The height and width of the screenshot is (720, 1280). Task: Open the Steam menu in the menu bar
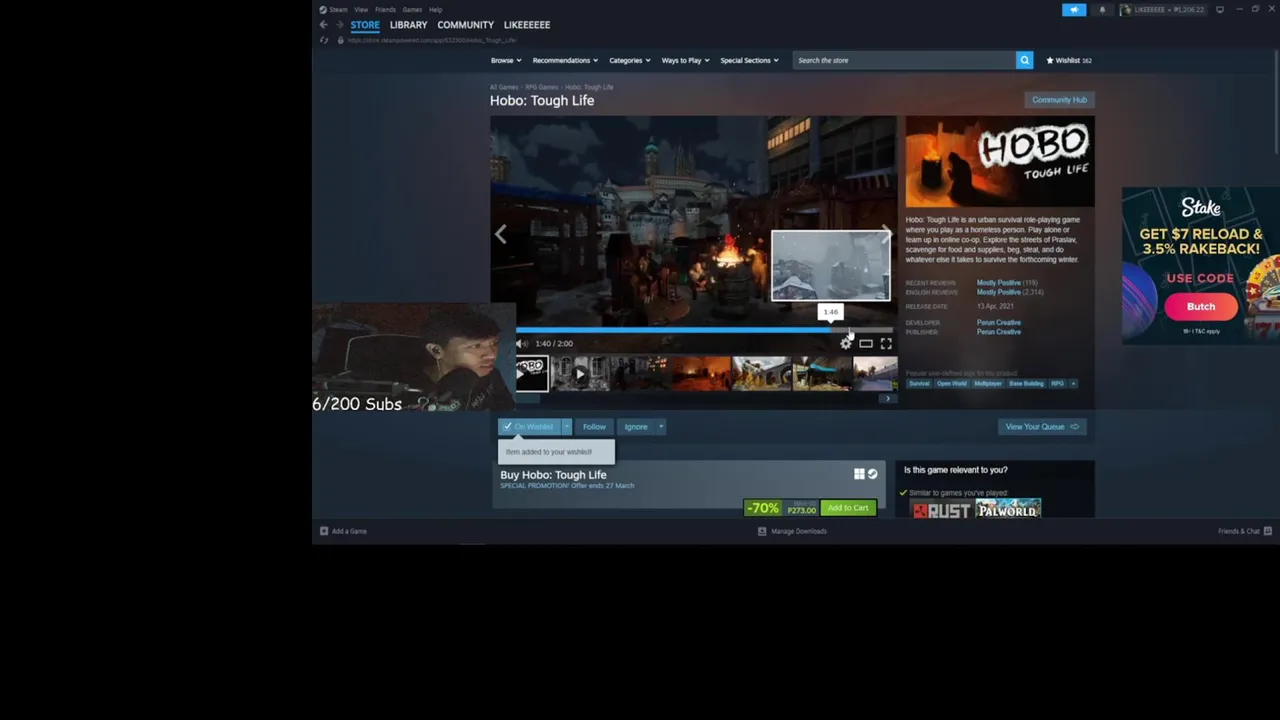pos(338,10)
